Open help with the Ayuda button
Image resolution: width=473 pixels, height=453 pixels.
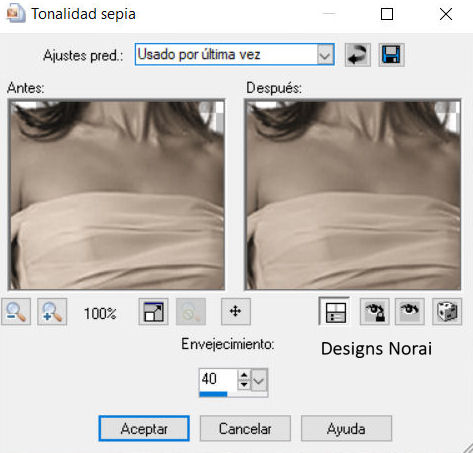346,429
